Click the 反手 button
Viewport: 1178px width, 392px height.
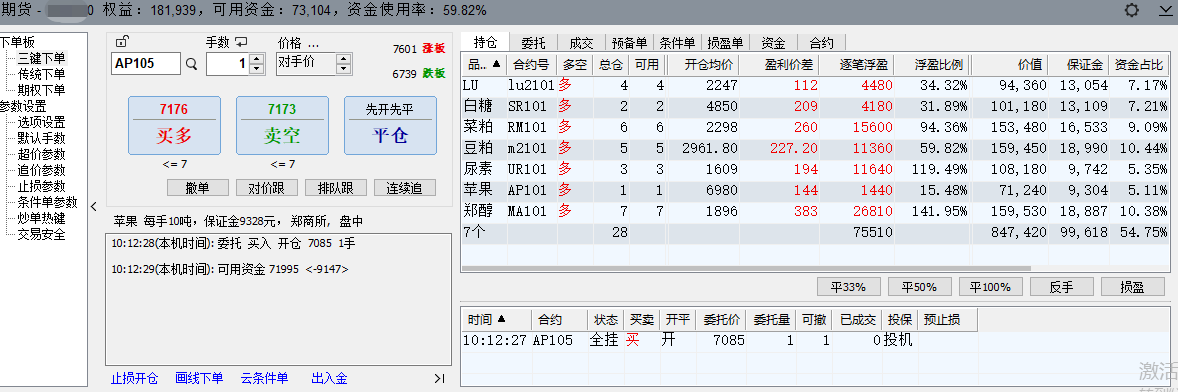pyautogui.click(x=1062, y=287)
